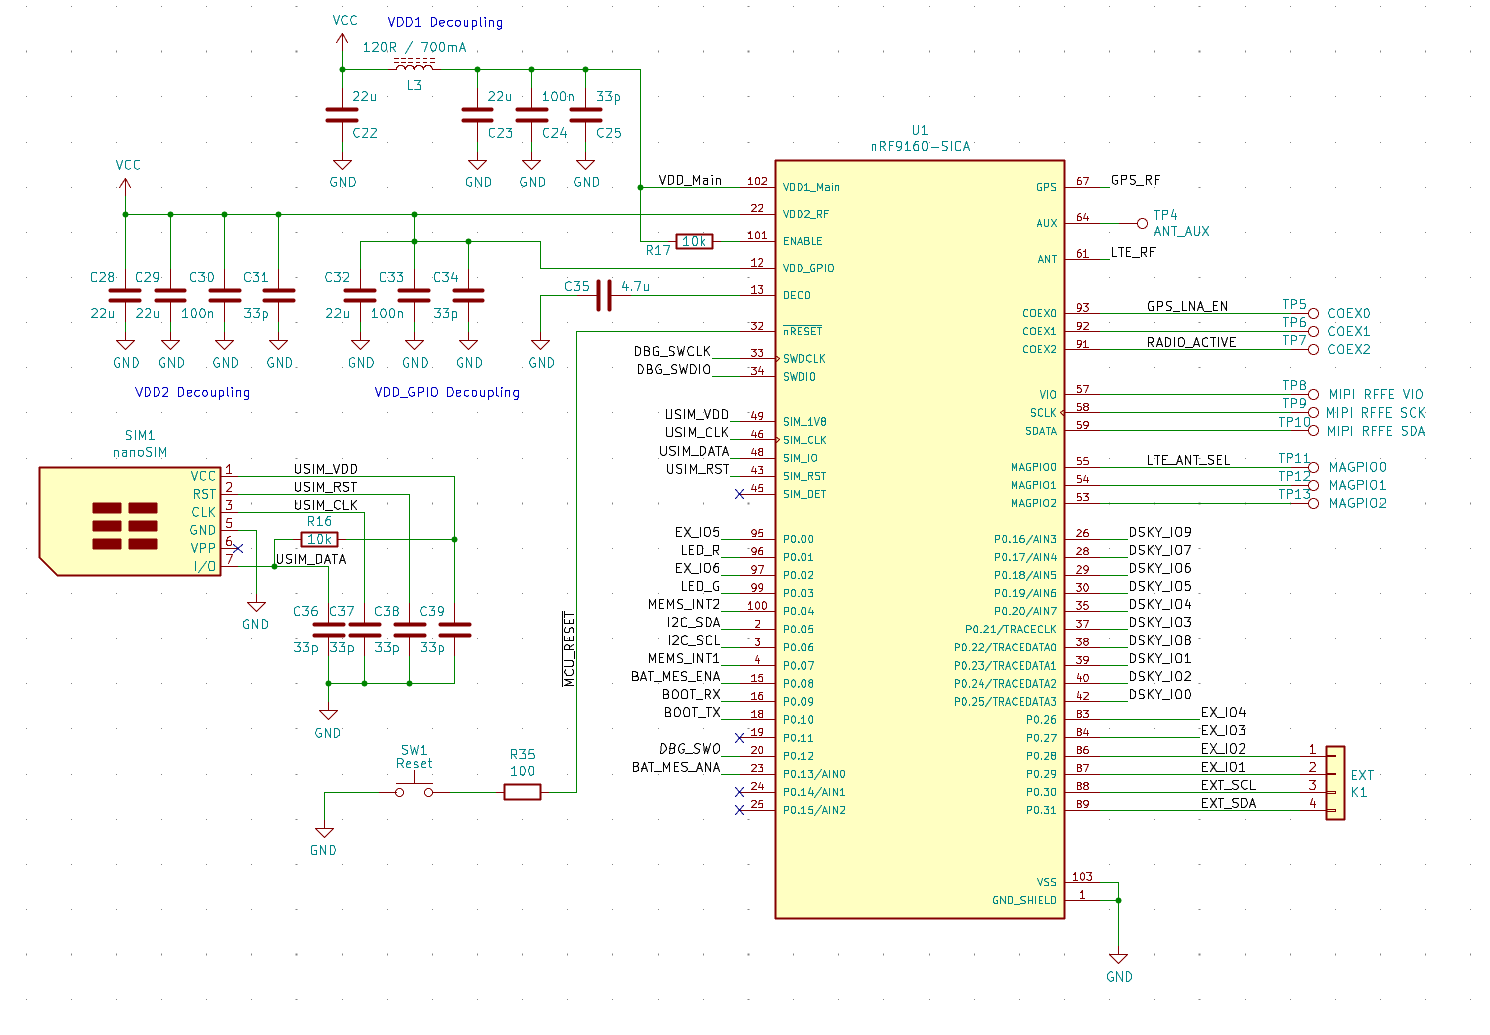Select the ENABLE pin 101 on U1
Image resolution: width=1490 pixels, height=1035 pixels.
784,240
